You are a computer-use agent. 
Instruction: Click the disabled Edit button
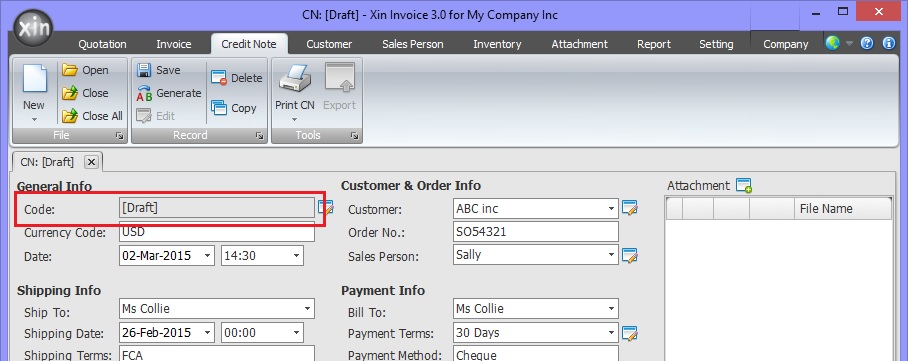pyautogui.click(x=155, y=116)
